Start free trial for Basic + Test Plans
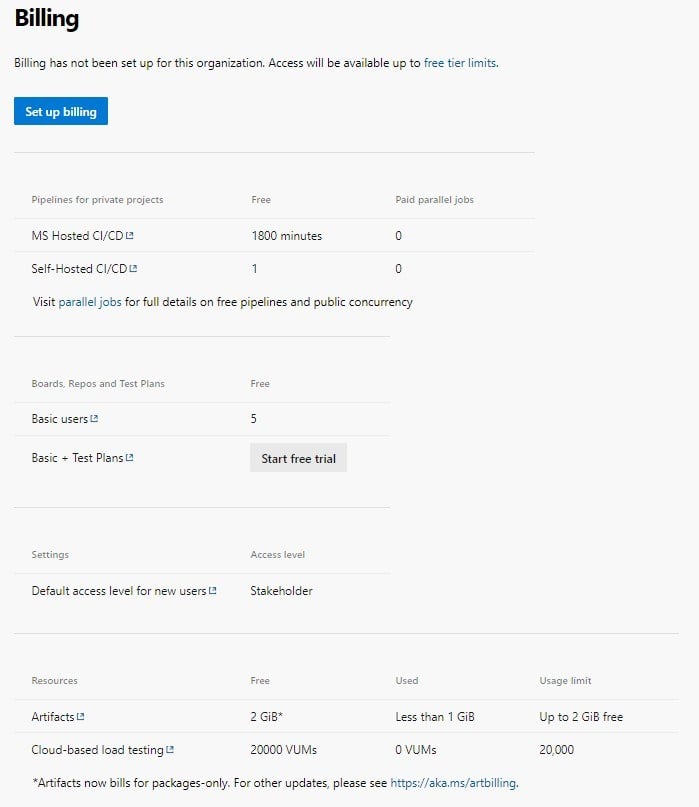 298,459
